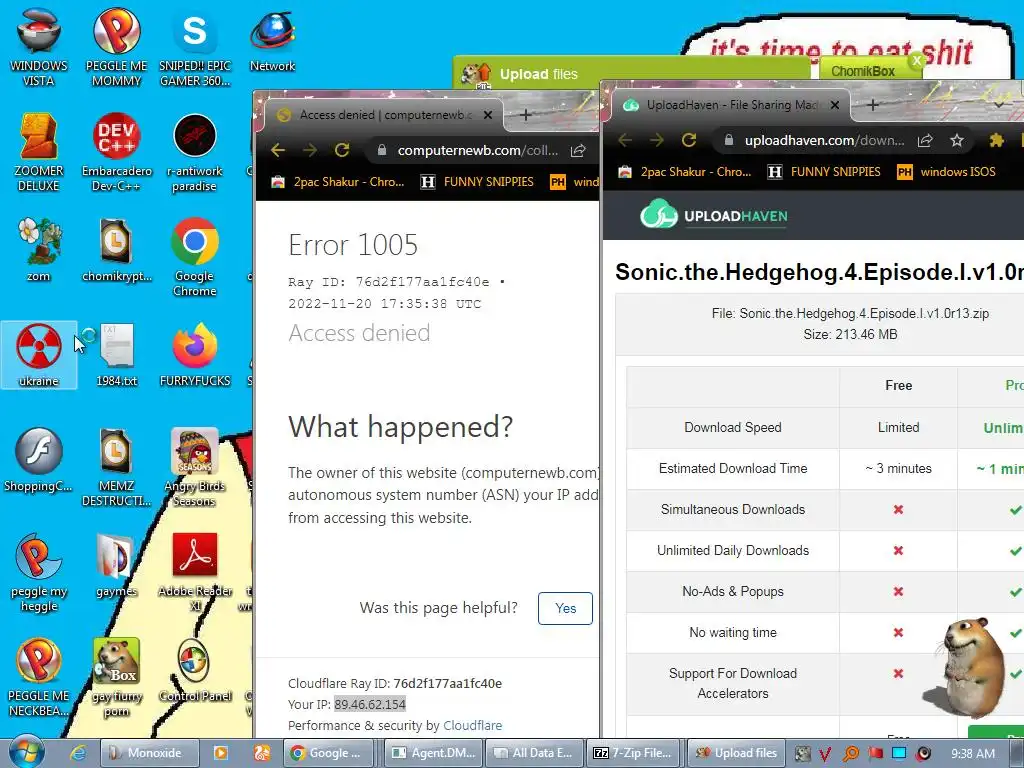Switch to Google Chrome taskbar button

330,753
